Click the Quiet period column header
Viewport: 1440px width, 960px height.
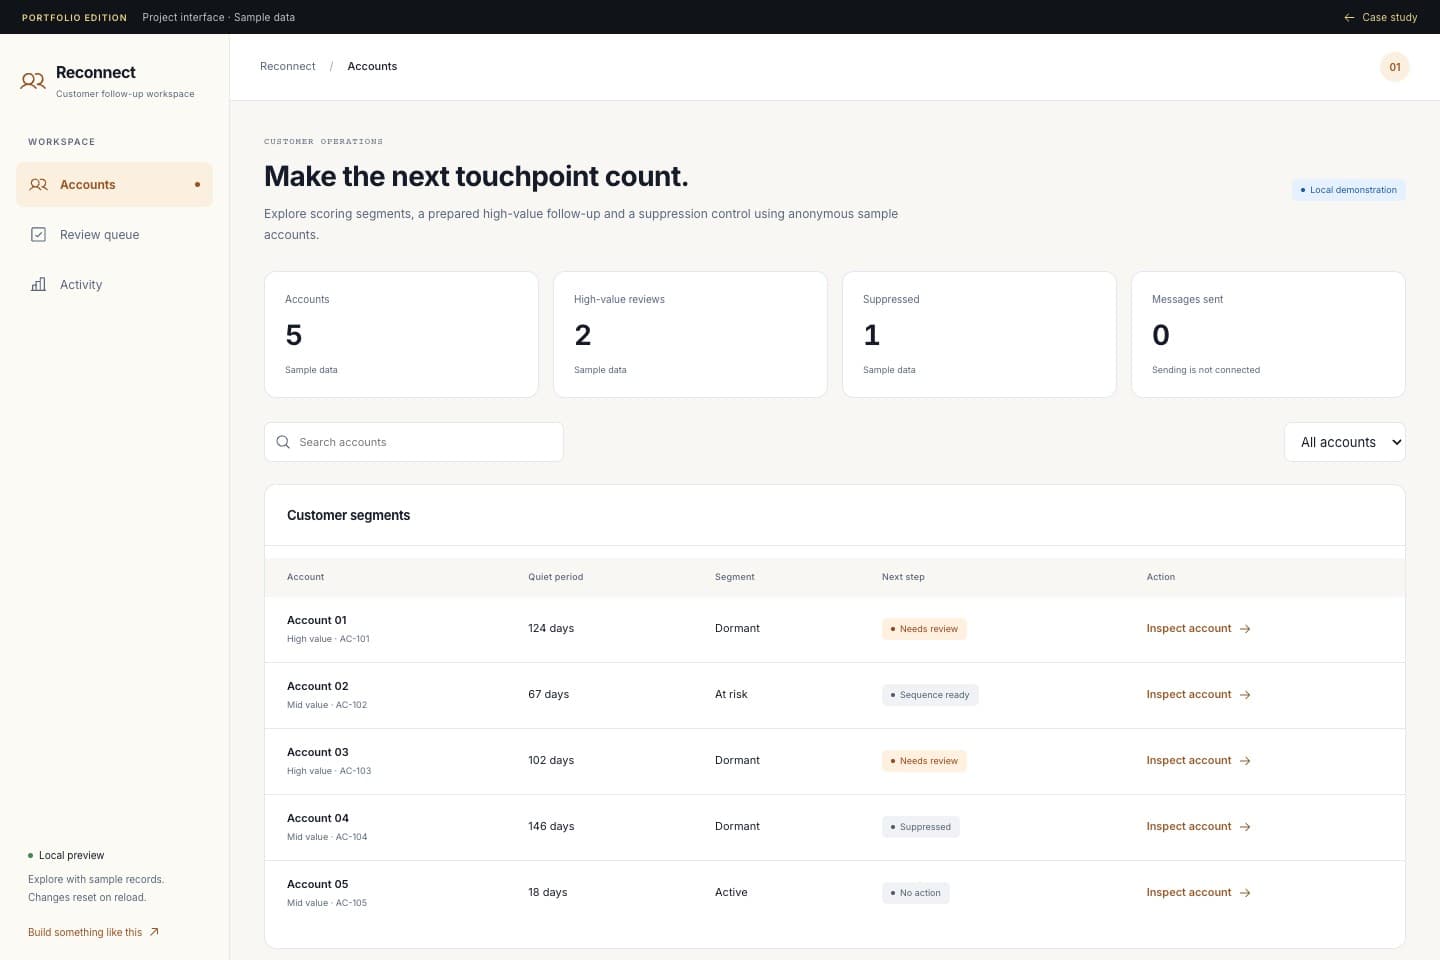pos(556,577)
